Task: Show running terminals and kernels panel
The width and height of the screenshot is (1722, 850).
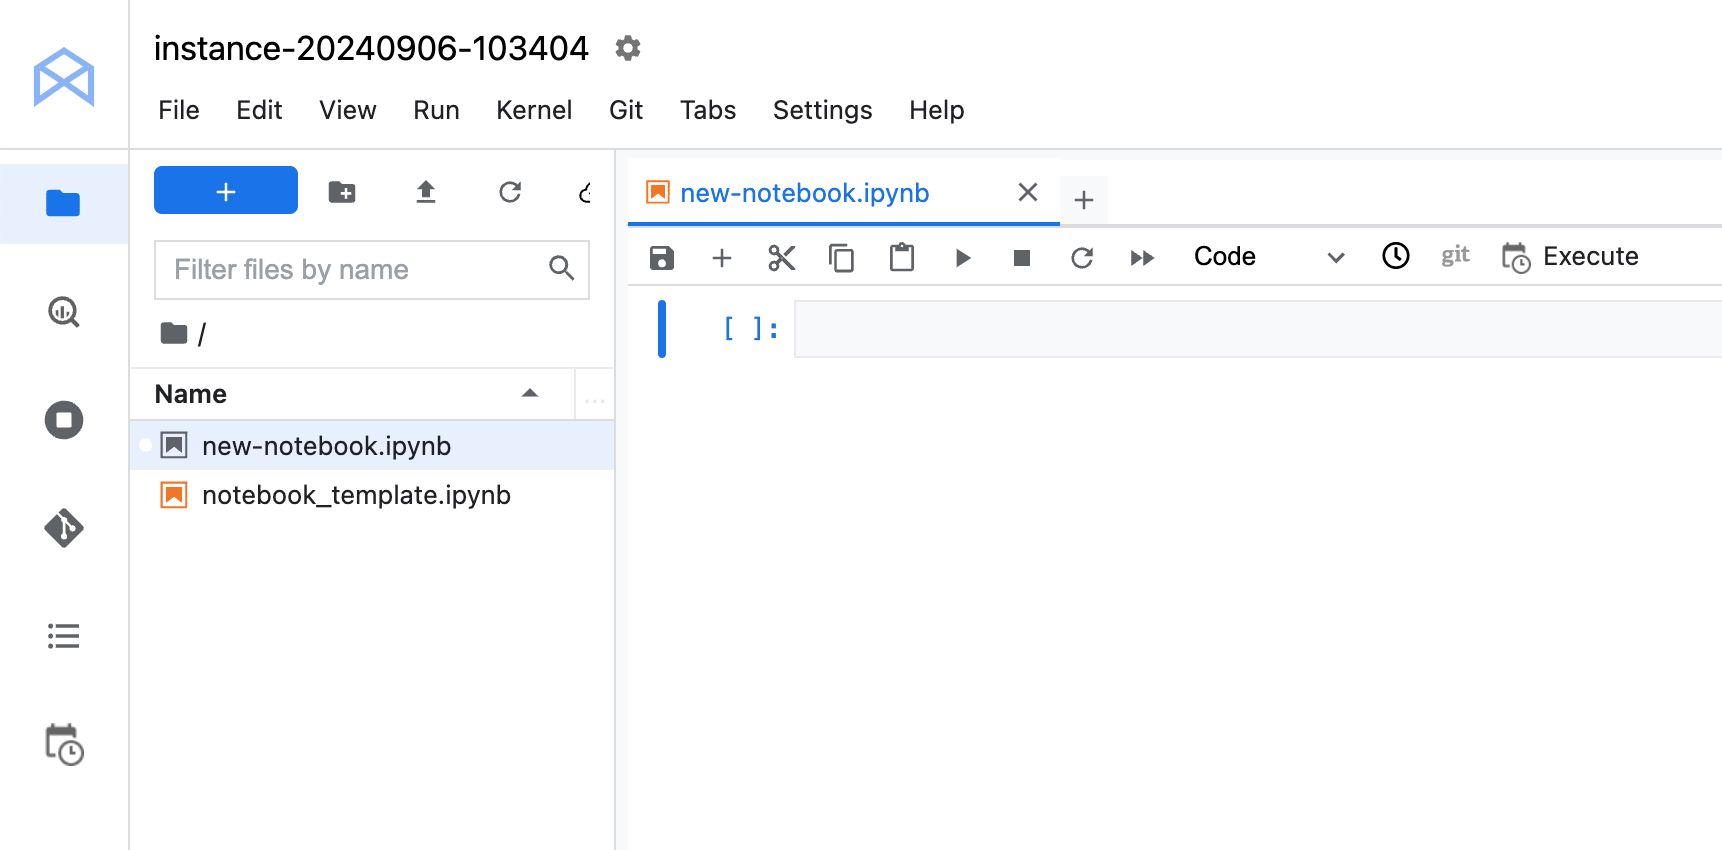Action: coord(64,420)
